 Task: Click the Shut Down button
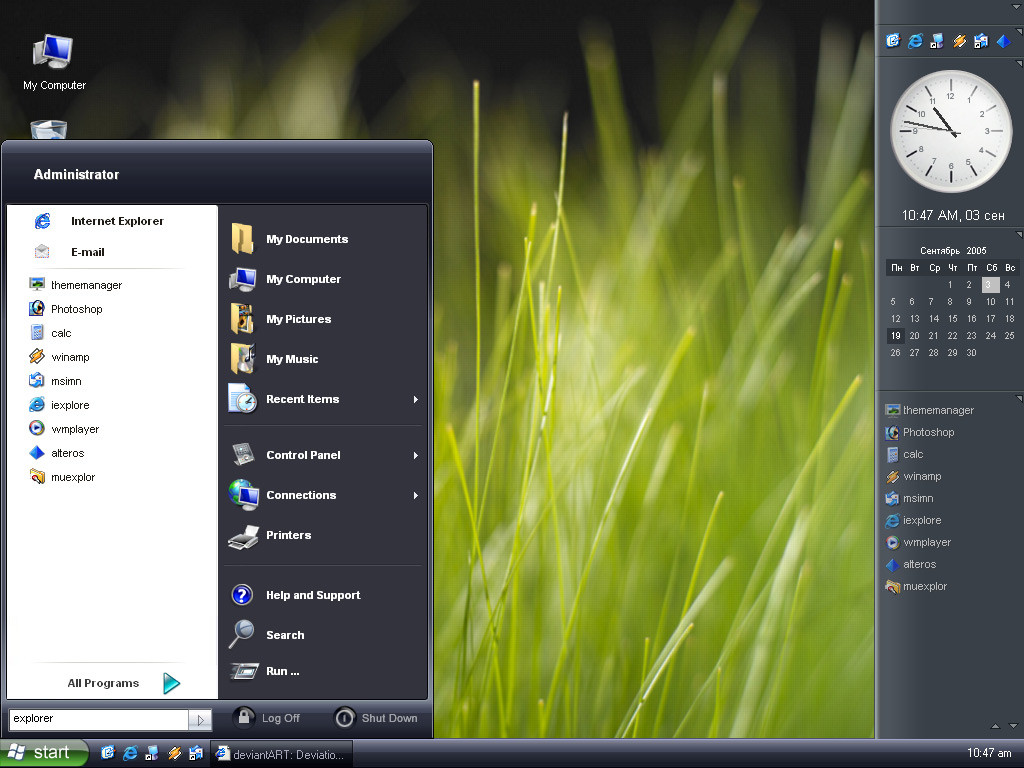tap(376, 718)
